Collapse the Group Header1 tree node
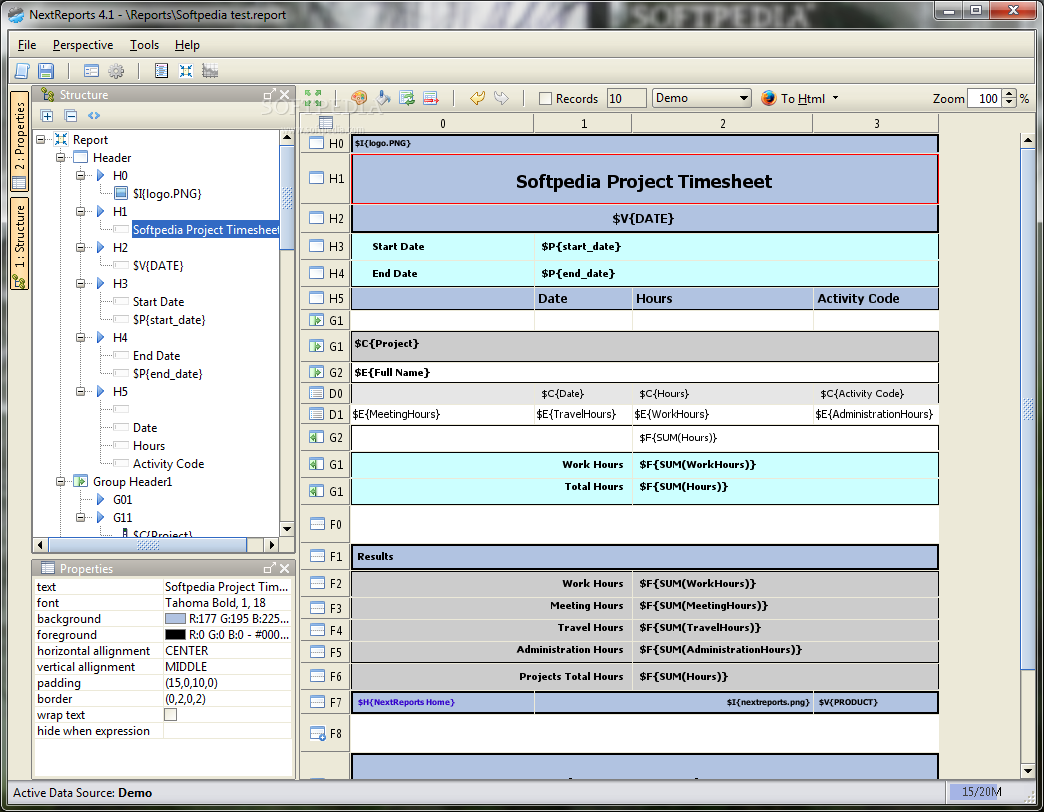The image size is (1044, 812). (x=61, y=481)
